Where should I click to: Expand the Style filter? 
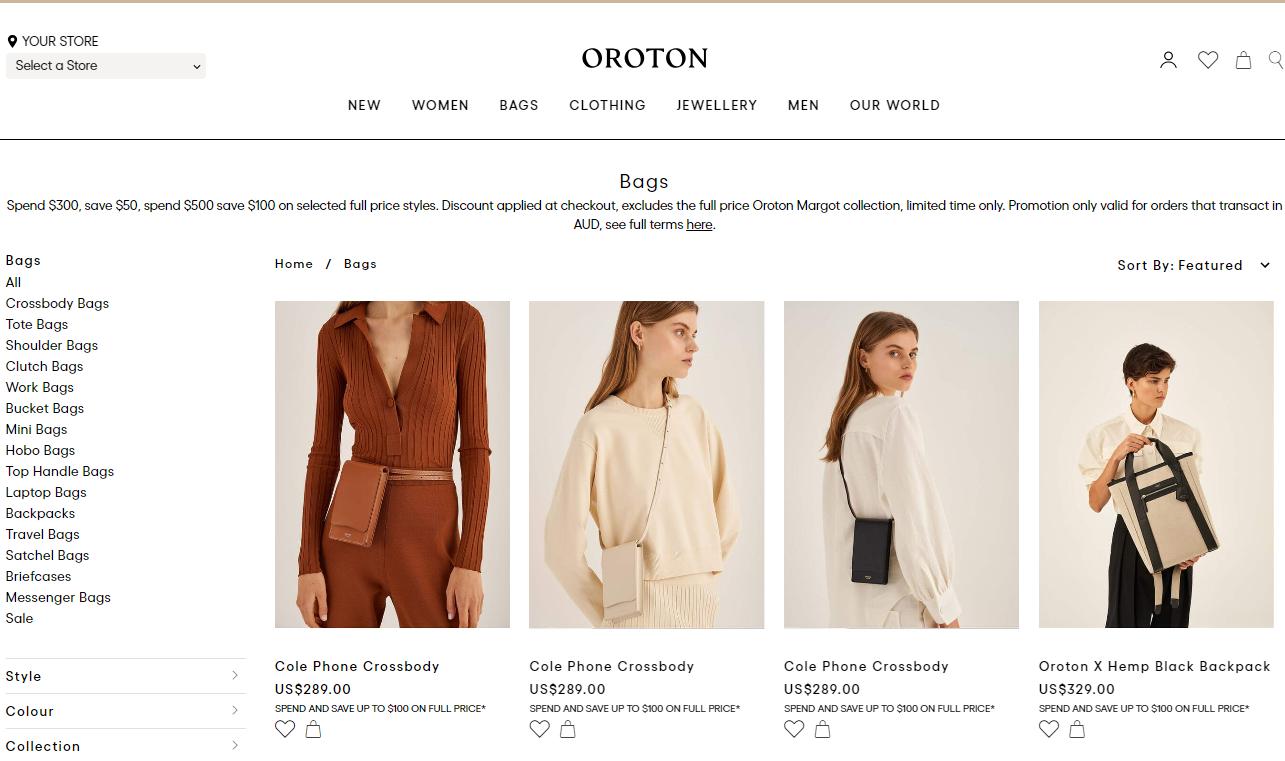123,676
